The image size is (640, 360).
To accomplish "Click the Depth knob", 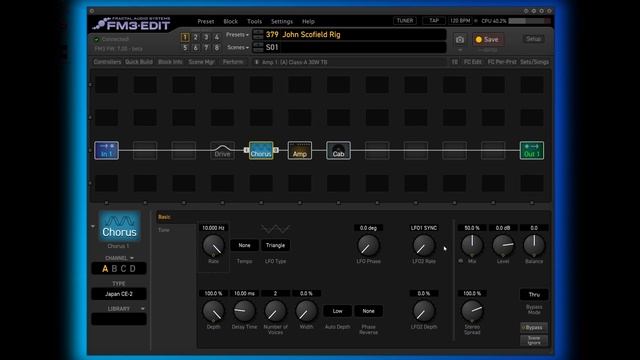I will (x=213, y=311).
